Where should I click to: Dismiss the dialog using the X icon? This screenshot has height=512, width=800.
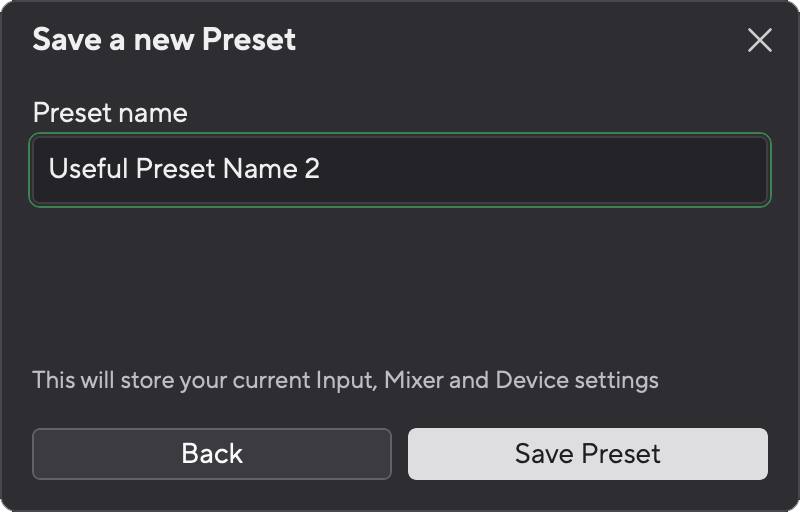pos(760,40)
